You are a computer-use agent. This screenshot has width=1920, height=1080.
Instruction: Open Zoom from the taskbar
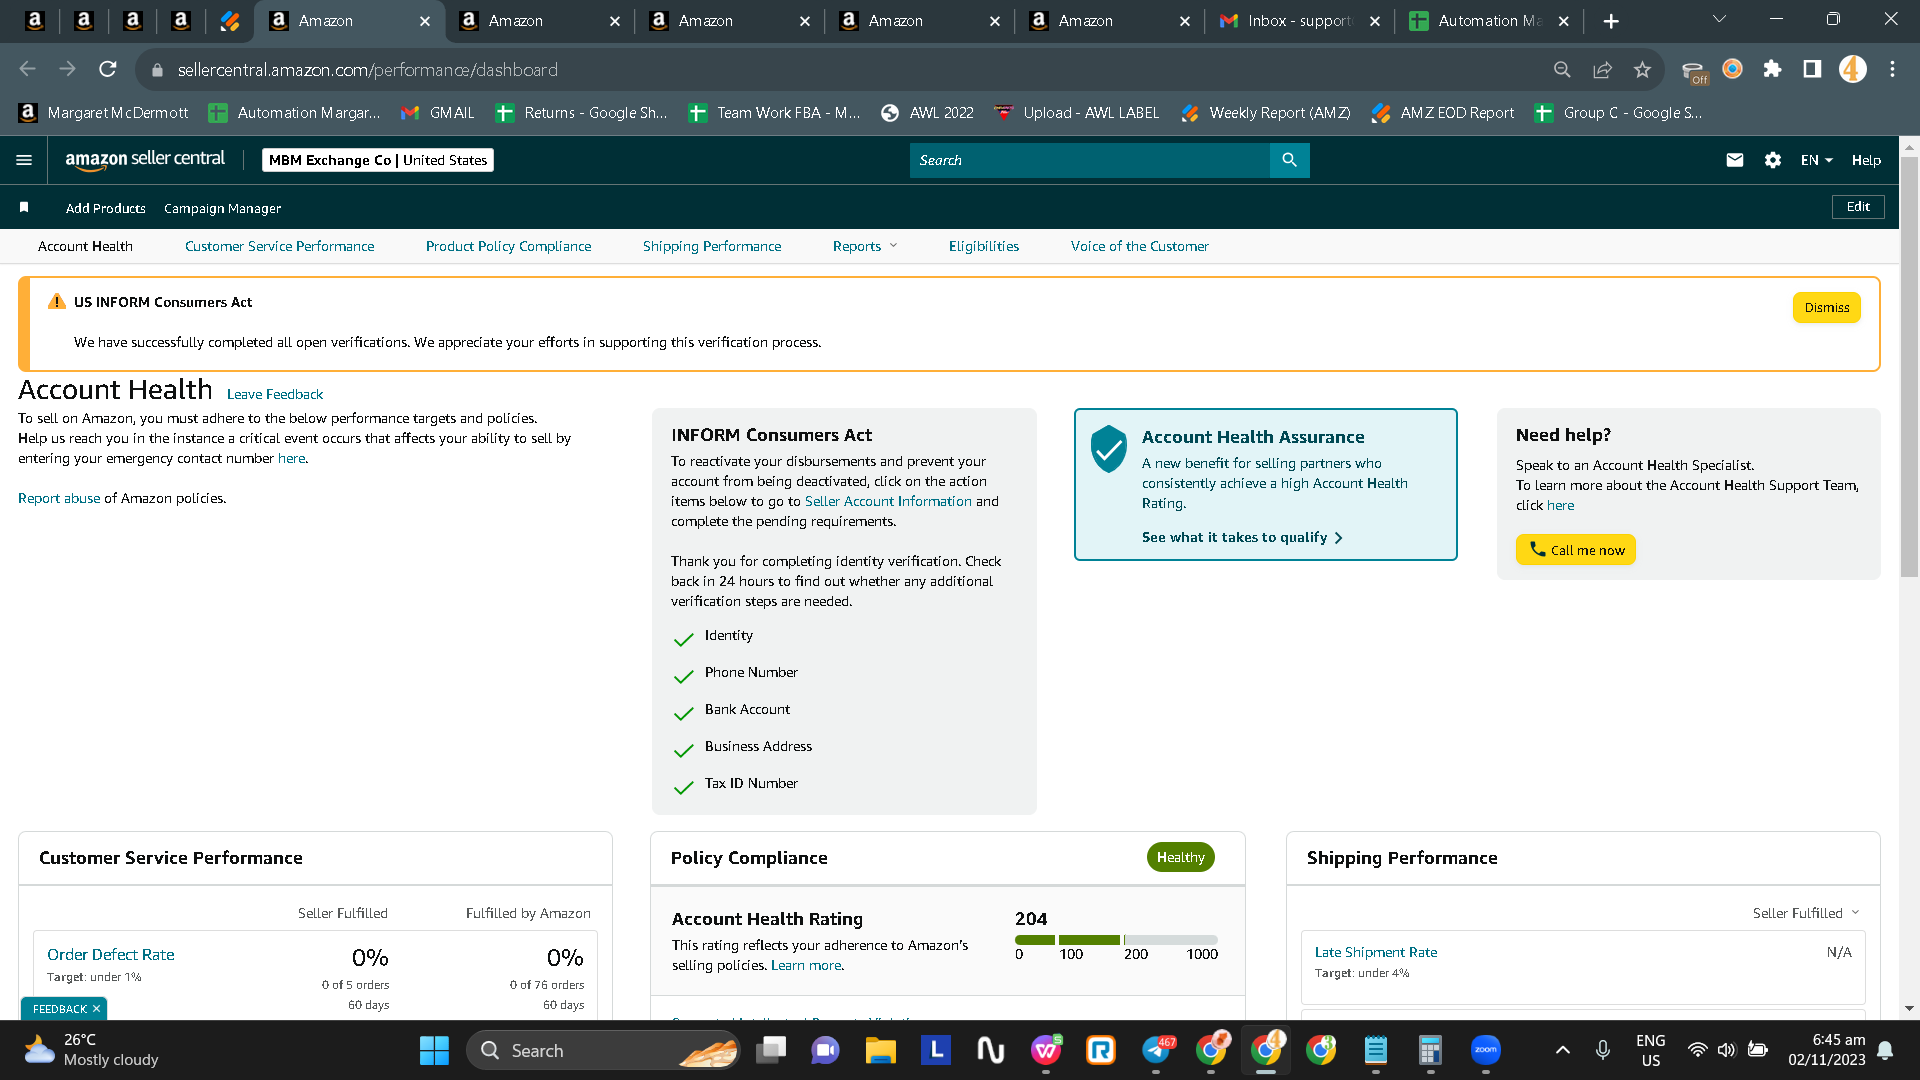click(x=1486, y=1050)
